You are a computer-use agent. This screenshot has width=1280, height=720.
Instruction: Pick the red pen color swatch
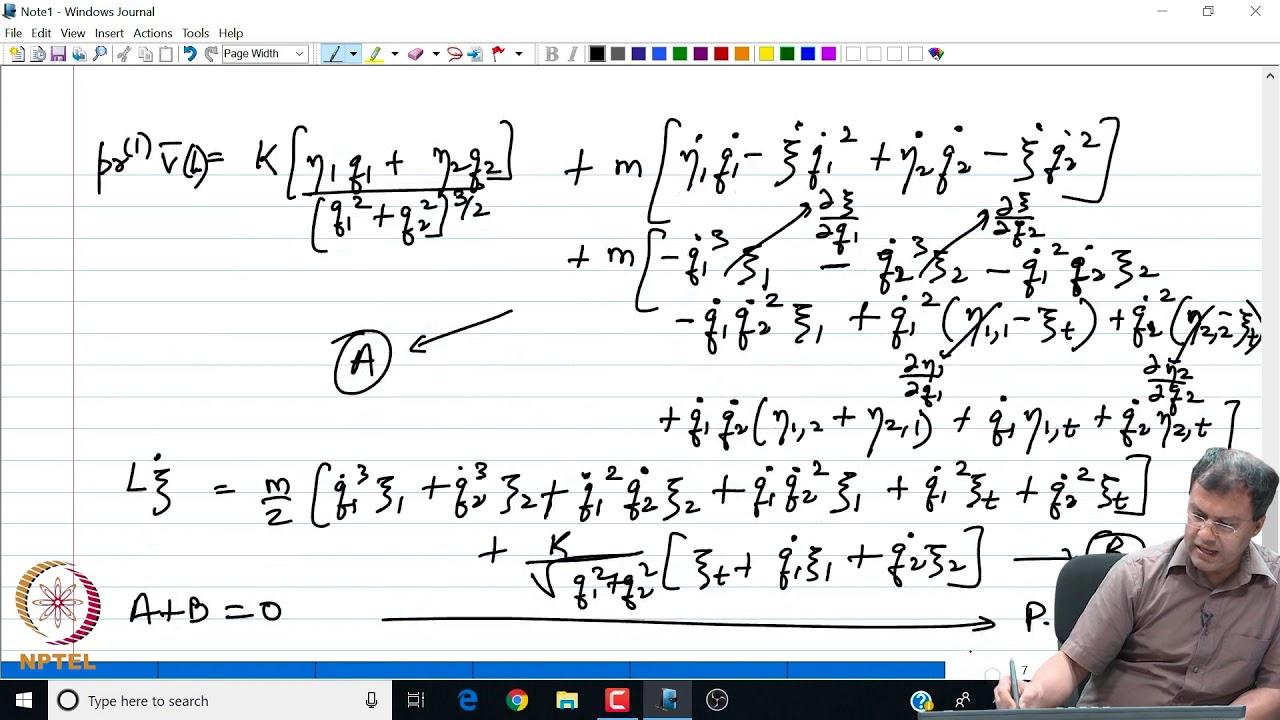coord(721,54)
